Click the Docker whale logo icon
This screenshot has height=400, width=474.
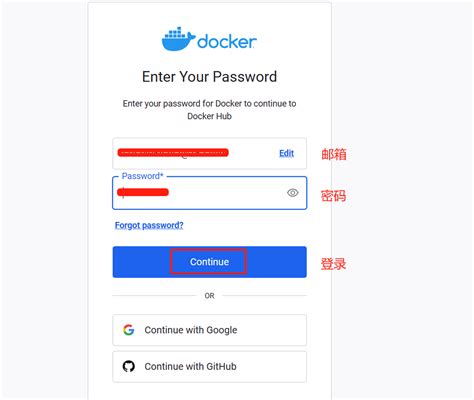[x=178, y=39]
